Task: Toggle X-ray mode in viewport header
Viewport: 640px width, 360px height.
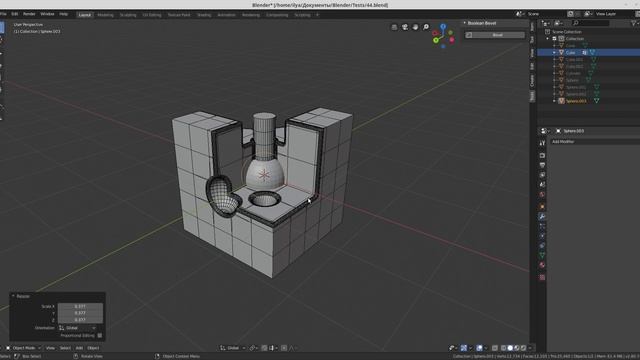Action: (495, 348)
